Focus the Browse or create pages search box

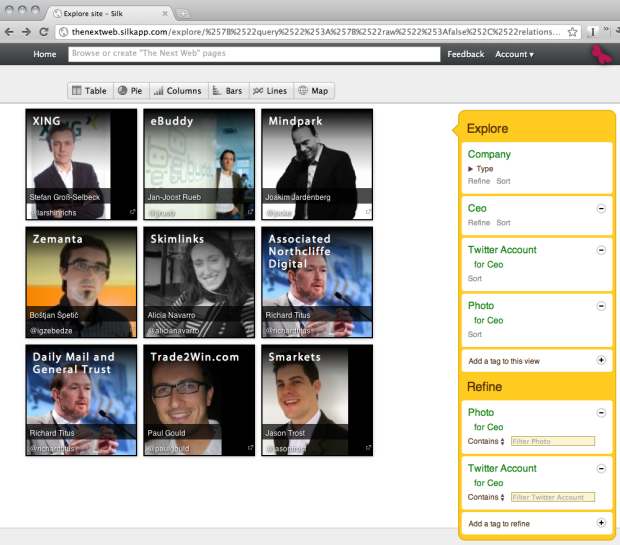[x=254, y=54]
